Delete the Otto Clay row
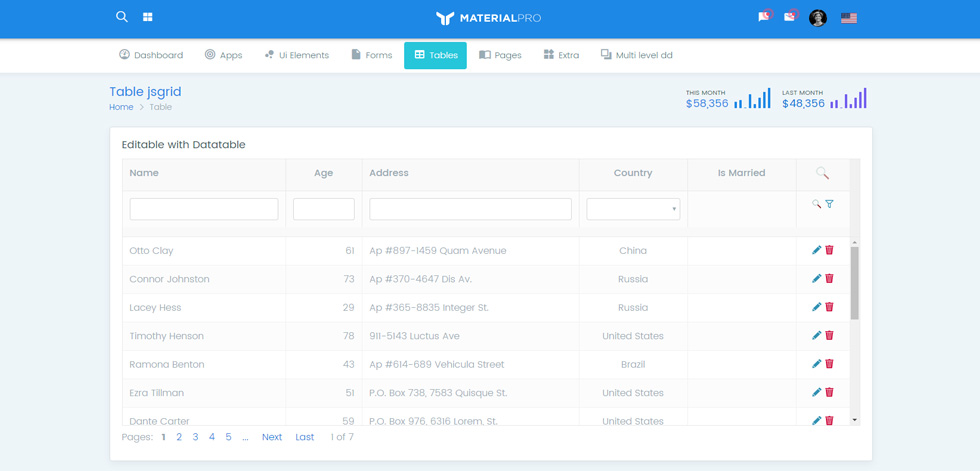 [829, 250]
